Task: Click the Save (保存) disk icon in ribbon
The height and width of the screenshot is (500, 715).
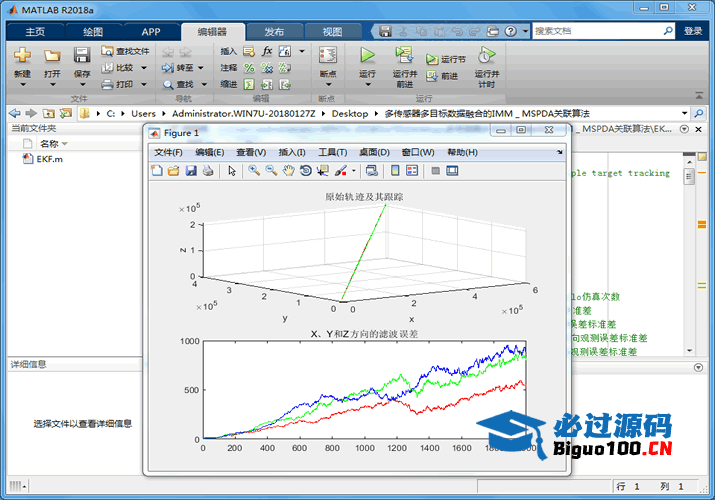Action: tap(82, 56)
